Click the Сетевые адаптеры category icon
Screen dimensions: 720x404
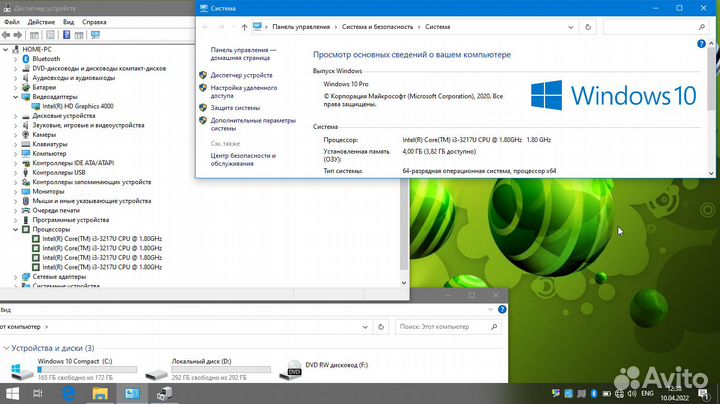(x=26, y=277)
